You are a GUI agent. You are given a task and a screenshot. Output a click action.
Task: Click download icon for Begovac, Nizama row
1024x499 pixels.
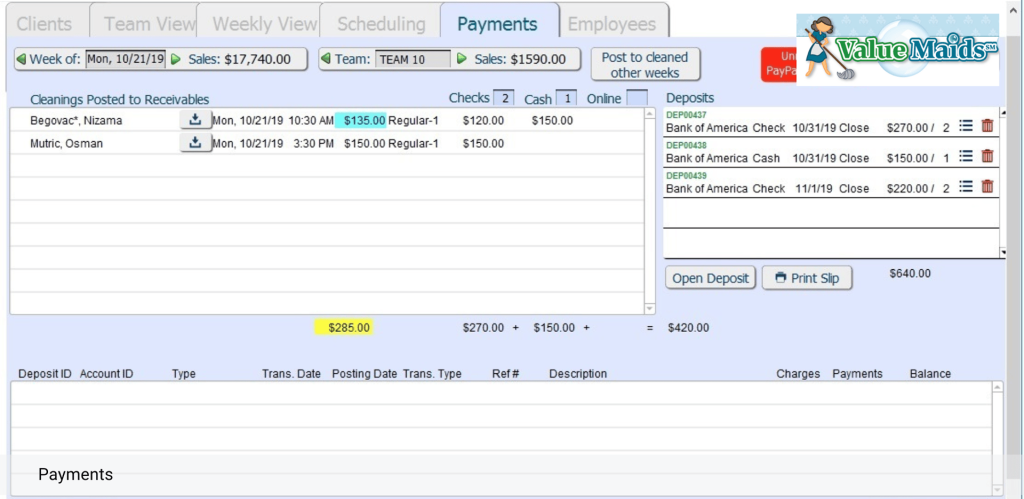tap(195, 120)
